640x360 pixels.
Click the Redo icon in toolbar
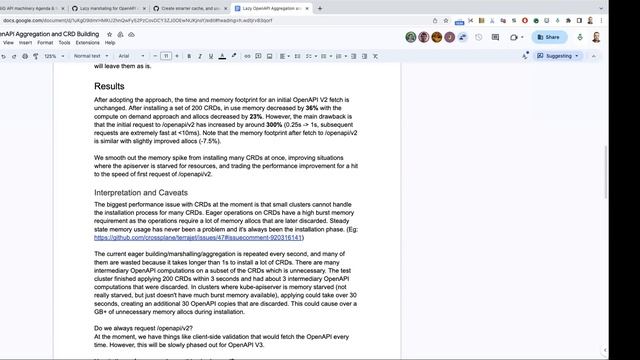tap(14, 56)
